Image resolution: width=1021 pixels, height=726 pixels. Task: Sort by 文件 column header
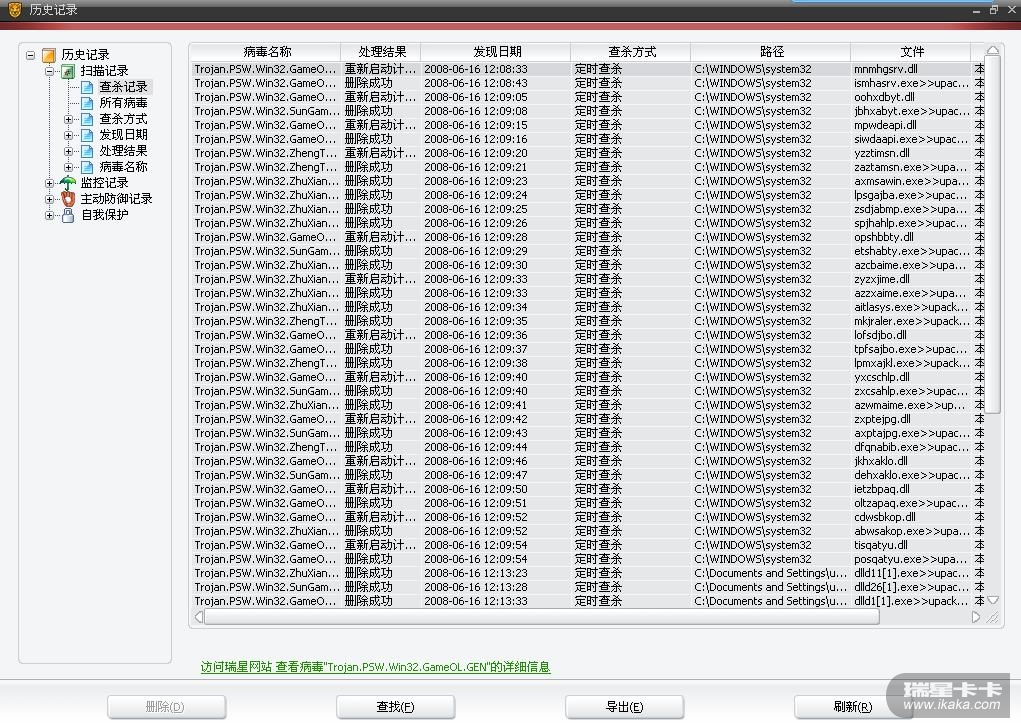point(911,52)
